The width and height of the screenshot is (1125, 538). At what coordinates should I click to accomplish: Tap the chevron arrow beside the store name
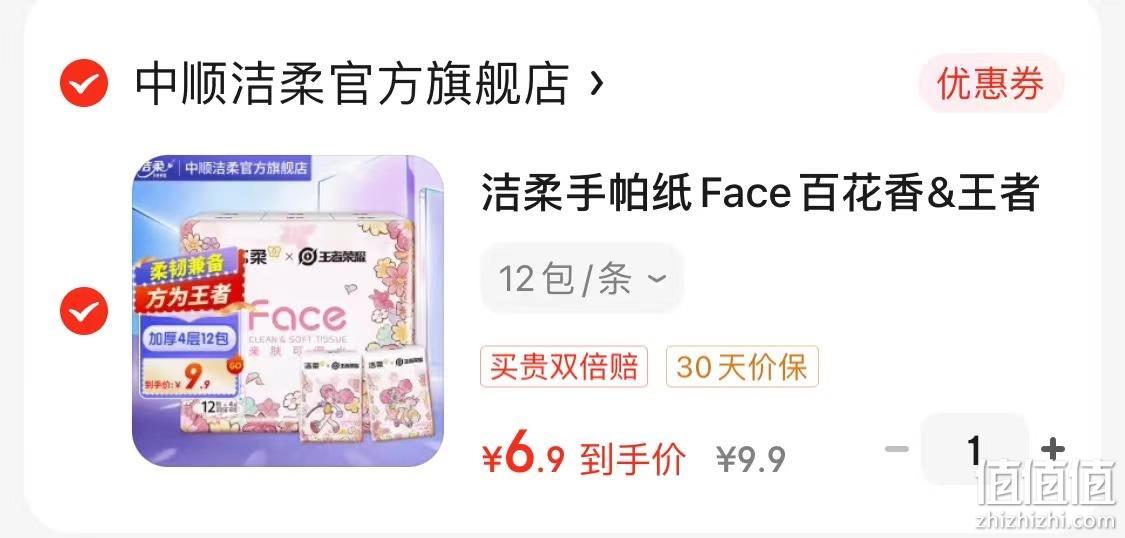point(596,85)
